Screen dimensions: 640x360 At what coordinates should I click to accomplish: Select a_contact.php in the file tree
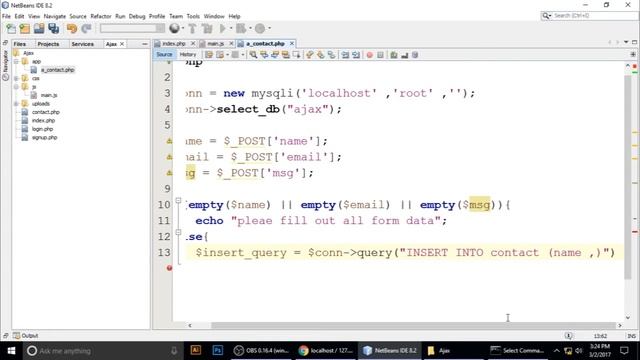(x=58, y=70)
